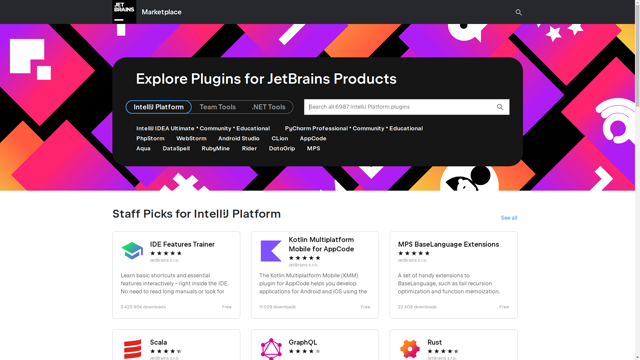Image resolution: width=640 pixels, height=360 pixels.
Task: Click MPS BaseLanguage Extensions star rating
Action: [414, 253]
